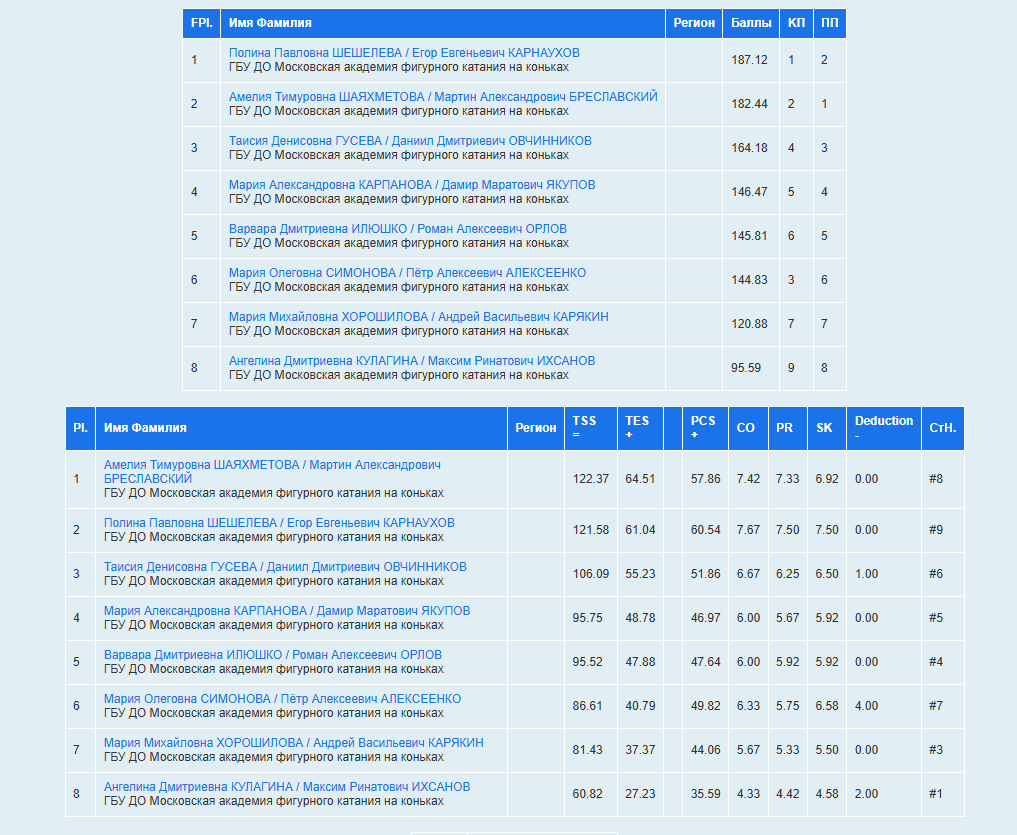Select PCS value 49.82
Screen dimensions: 1017x835
(x=706, y=706)
